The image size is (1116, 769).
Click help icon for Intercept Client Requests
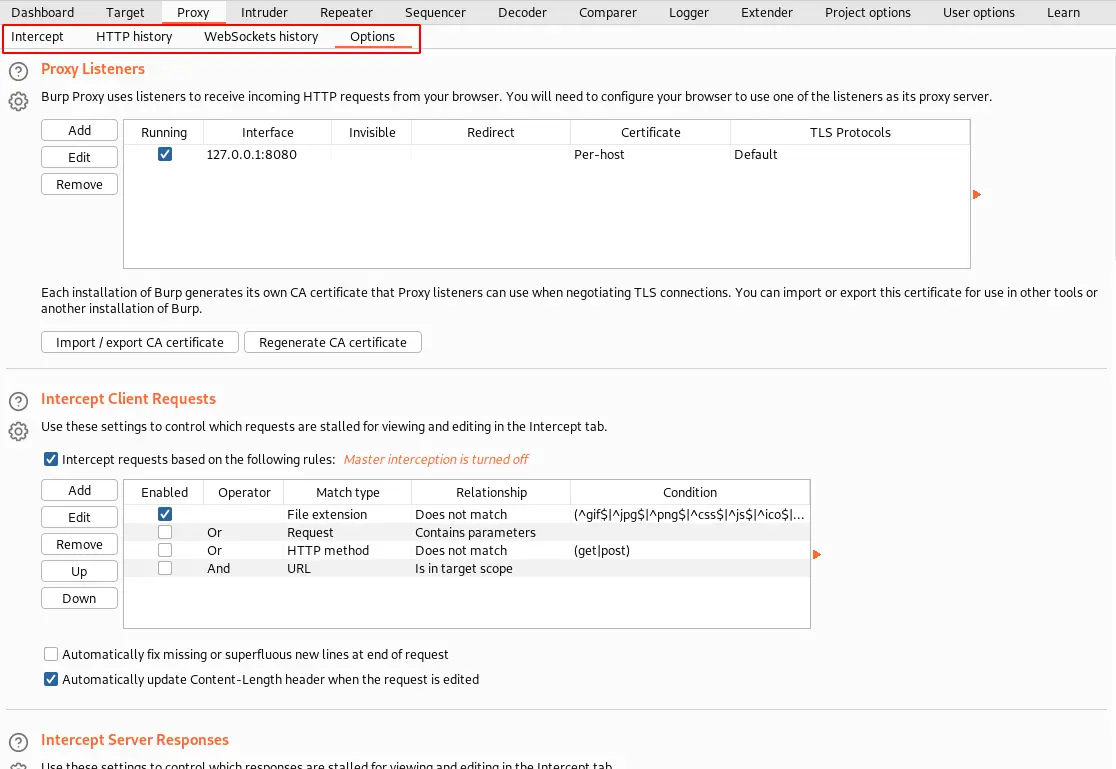pos(18,402)
